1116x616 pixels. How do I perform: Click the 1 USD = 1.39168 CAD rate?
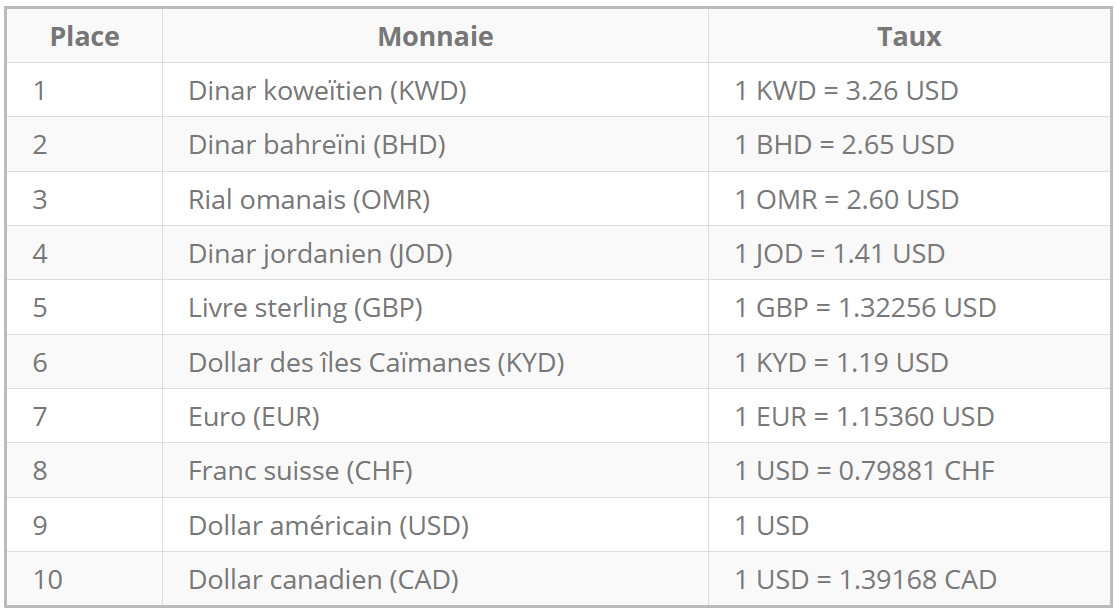[865, 579]
